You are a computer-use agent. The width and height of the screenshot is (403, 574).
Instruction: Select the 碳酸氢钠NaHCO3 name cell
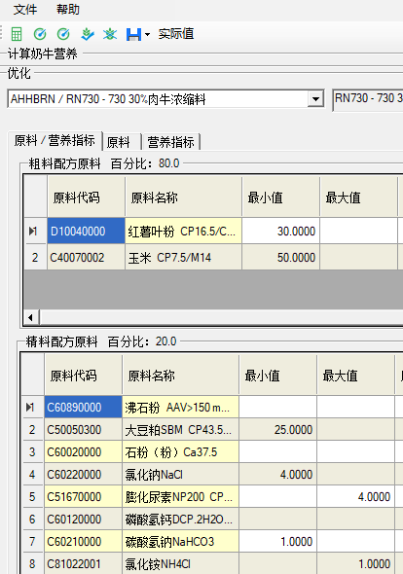tap(180, 541)
